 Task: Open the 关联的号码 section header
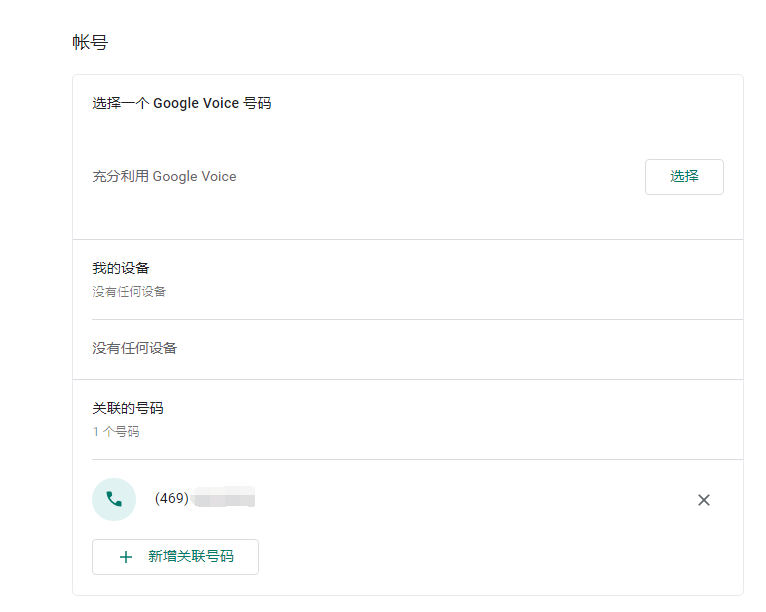(x=128, y=408)
